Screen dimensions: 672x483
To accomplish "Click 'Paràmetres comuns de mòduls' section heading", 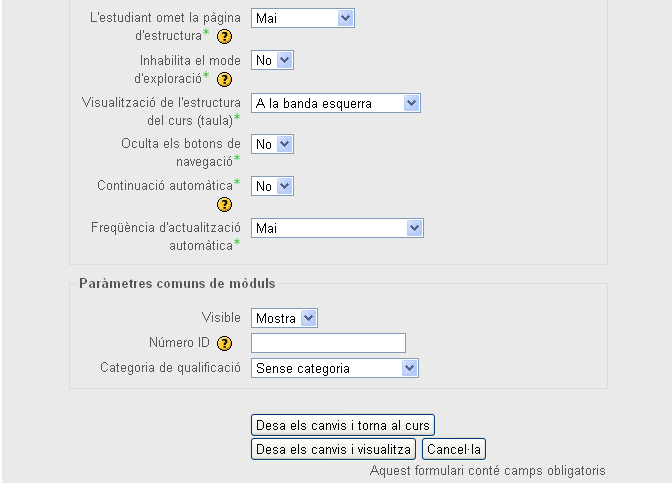I will click(177, 284).
